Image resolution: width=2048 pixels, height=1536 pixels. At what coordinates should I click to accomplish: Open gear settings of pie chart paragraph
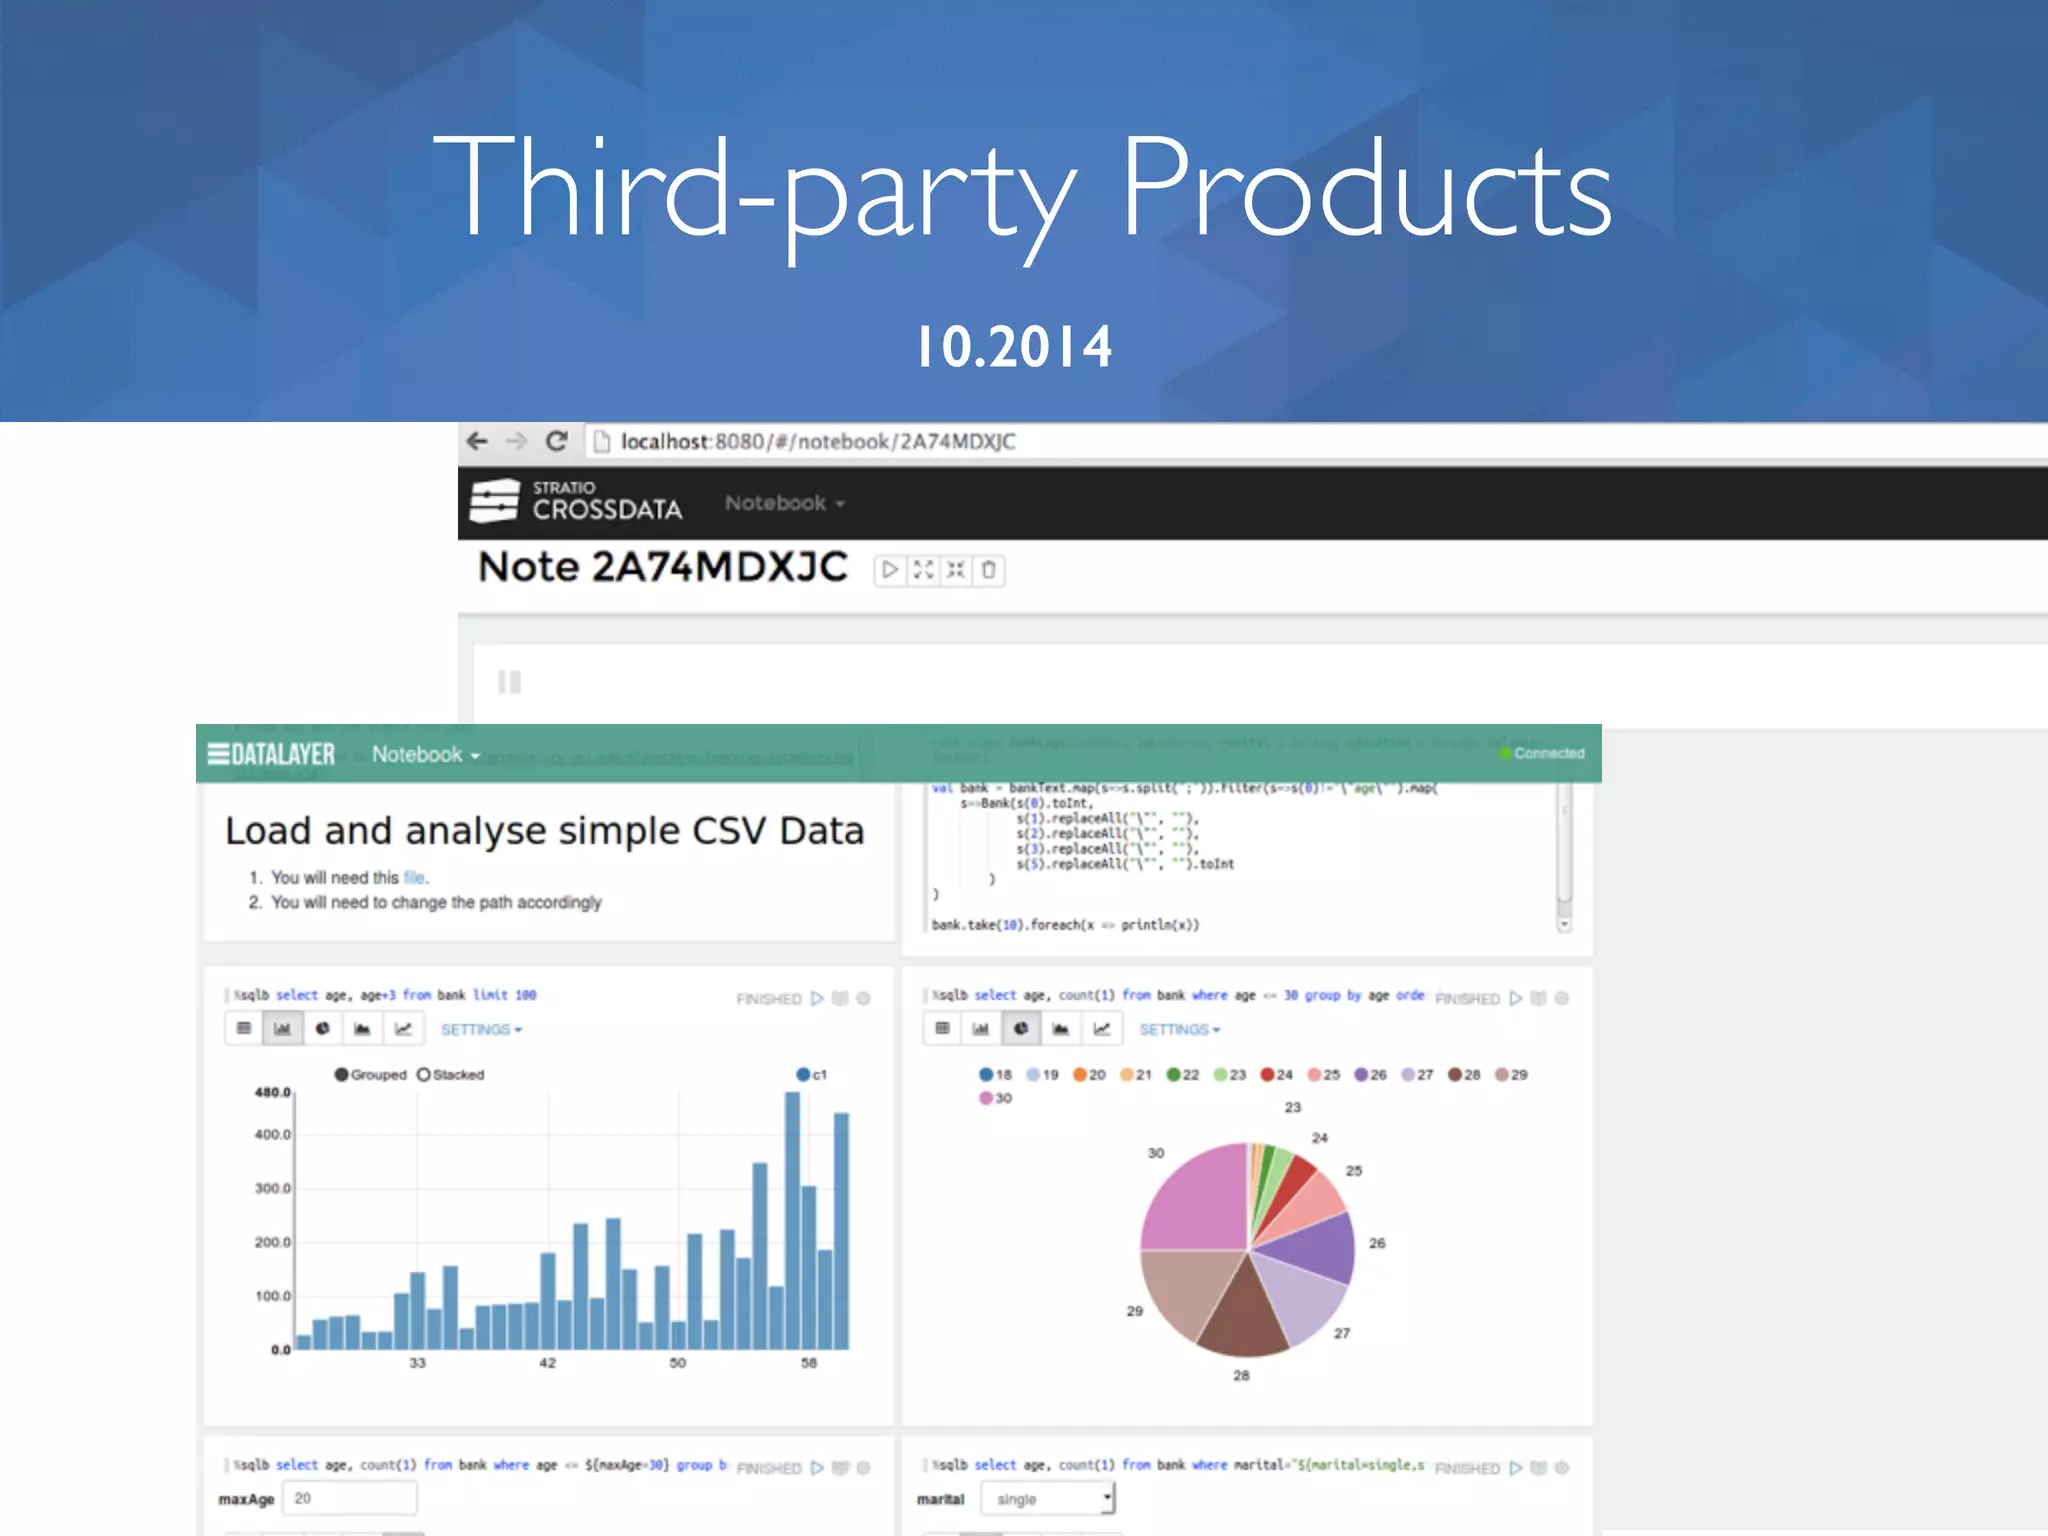click(1562, 998)
